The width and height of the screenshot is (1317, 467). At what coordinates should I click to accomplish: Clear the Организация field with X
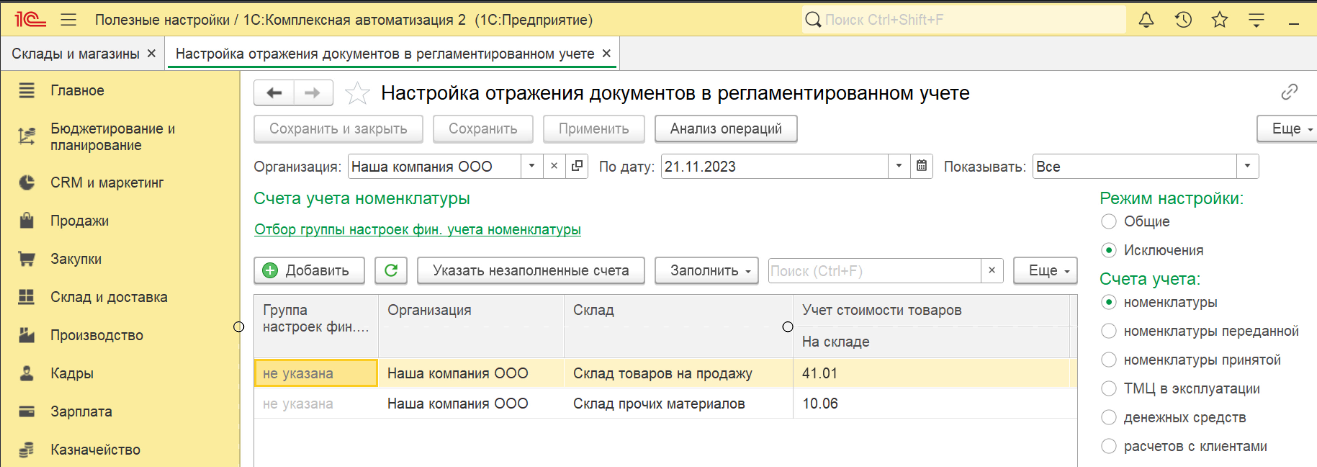click(555, 167)
